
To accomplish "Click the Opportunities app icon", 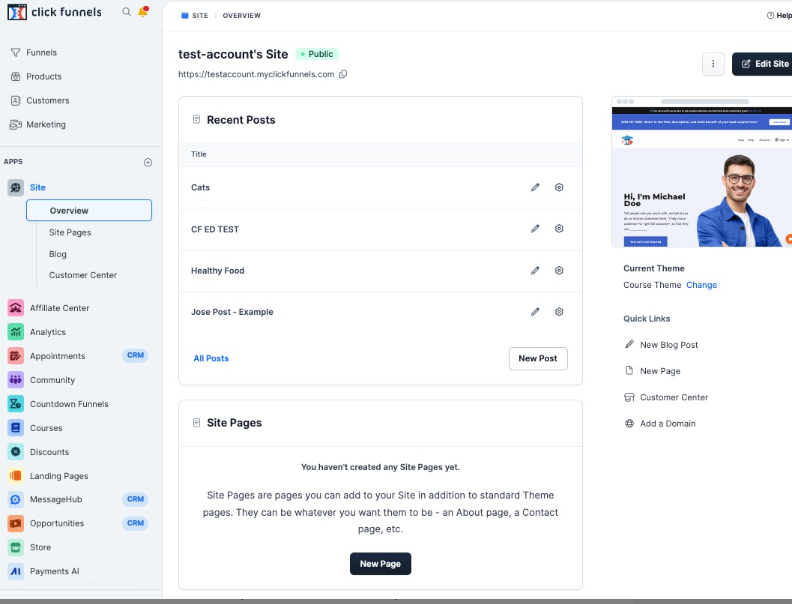I will (x=16, y=523).
